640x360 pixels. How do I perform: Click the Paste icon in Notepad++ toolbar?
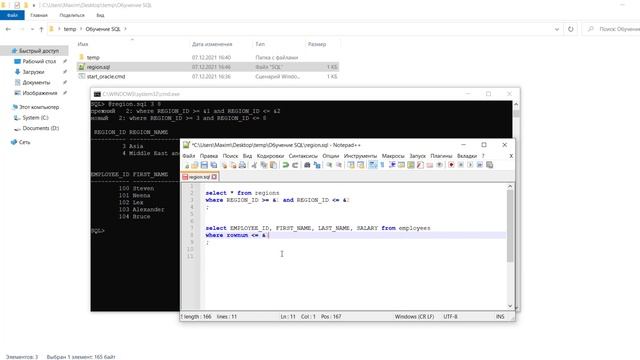click(273, 165)
